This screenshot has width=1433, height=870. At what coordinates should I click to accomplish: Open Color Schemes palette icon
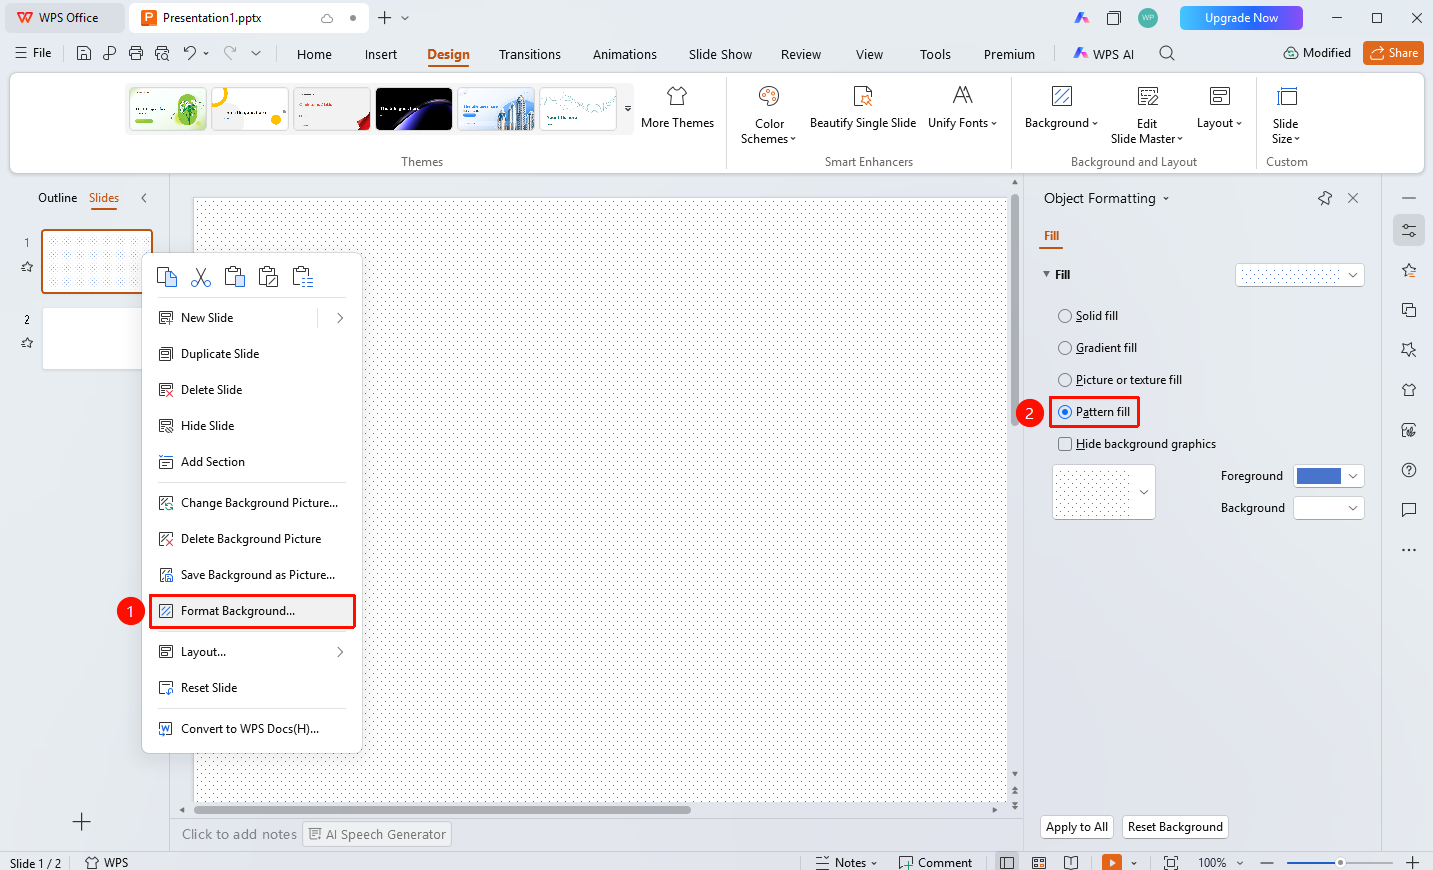click(x=769, y=96)
